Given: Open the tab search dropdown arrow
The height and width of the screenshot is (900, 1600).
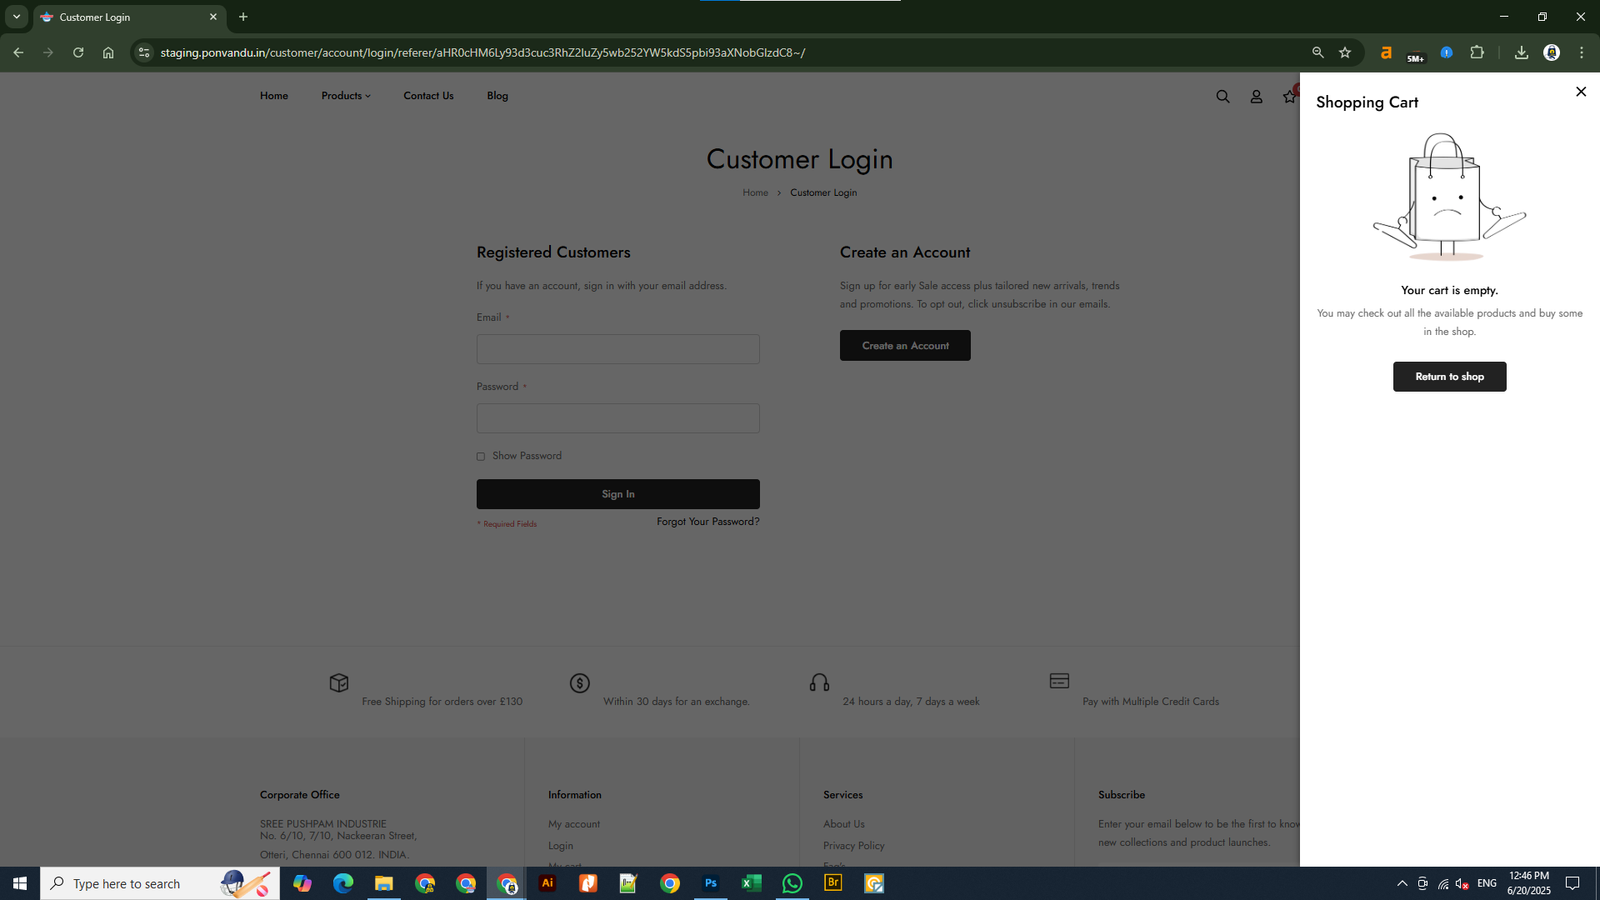Looking at the screenshot, I should [x=16, y=17].
